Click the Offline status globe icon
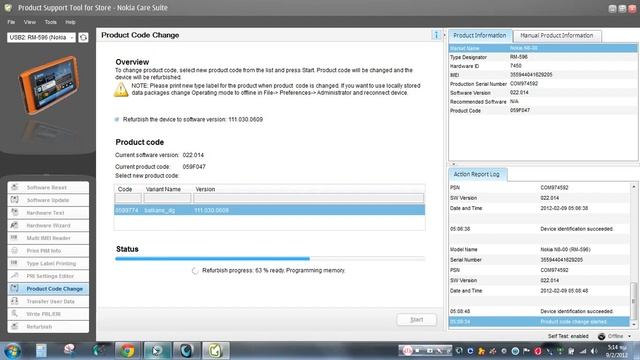Image resolution: width=640 pixels, height=360 pixels. pos(601,336)
